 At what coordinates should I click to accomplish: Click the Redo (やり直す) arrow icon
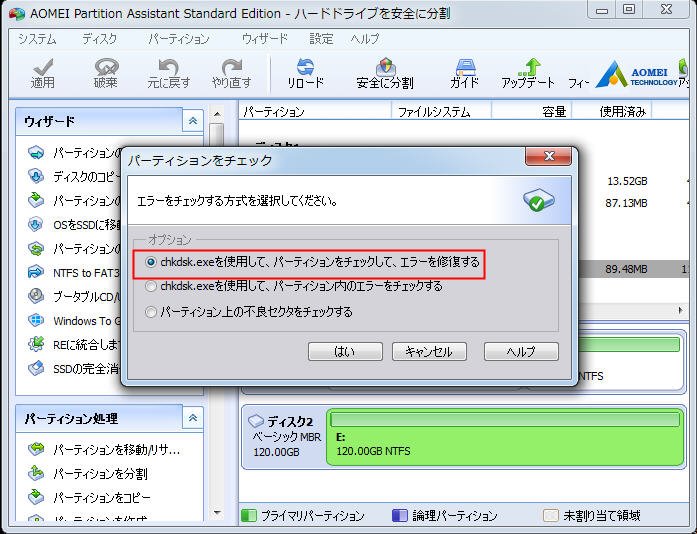[x=232, y=67]
